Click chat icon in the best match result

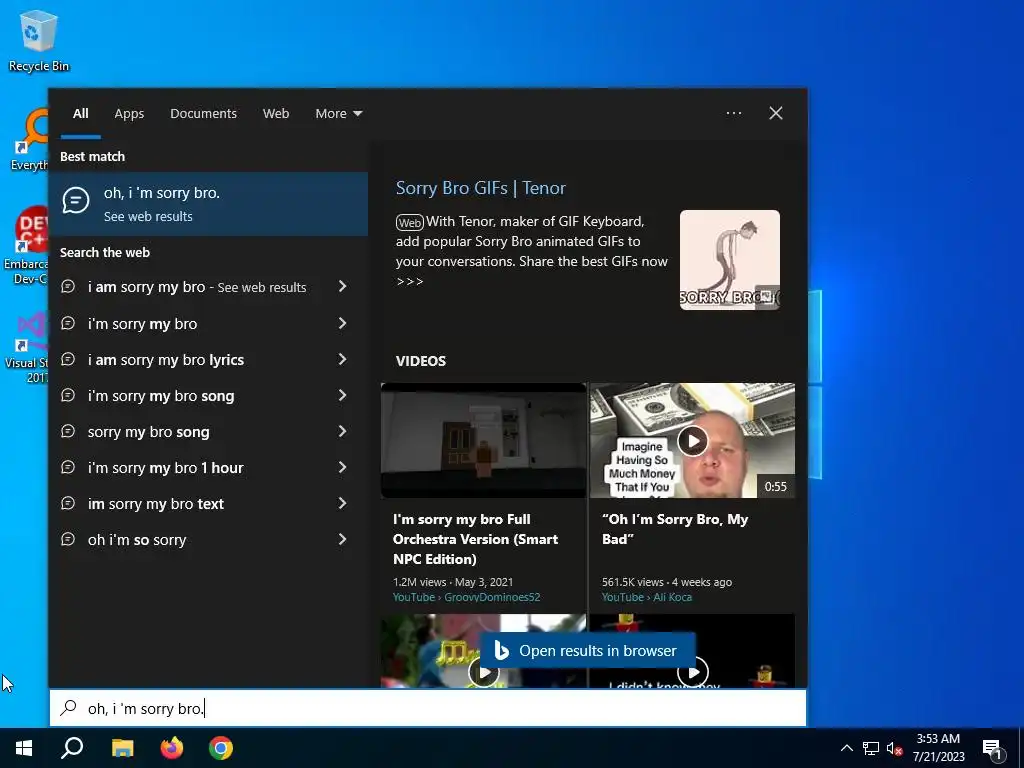pos(76,200)
